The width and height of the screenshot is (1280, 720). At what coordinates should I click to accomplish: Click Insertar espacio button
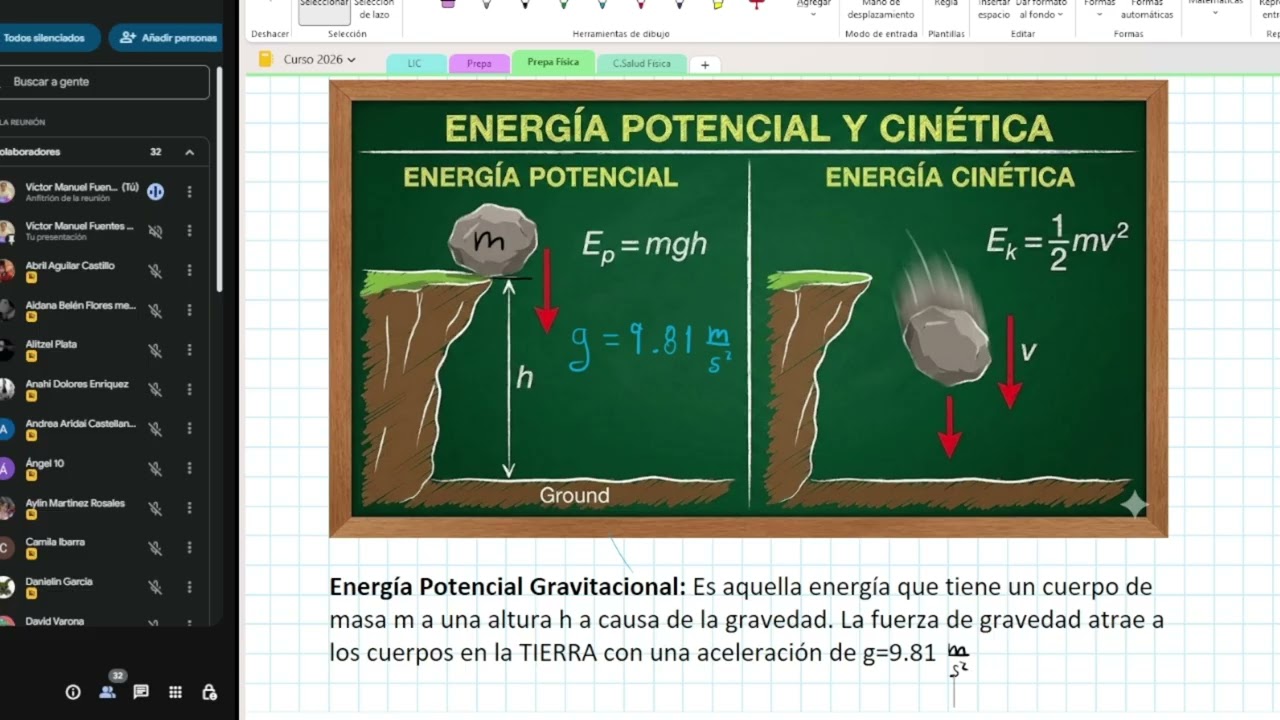(994, 9)
